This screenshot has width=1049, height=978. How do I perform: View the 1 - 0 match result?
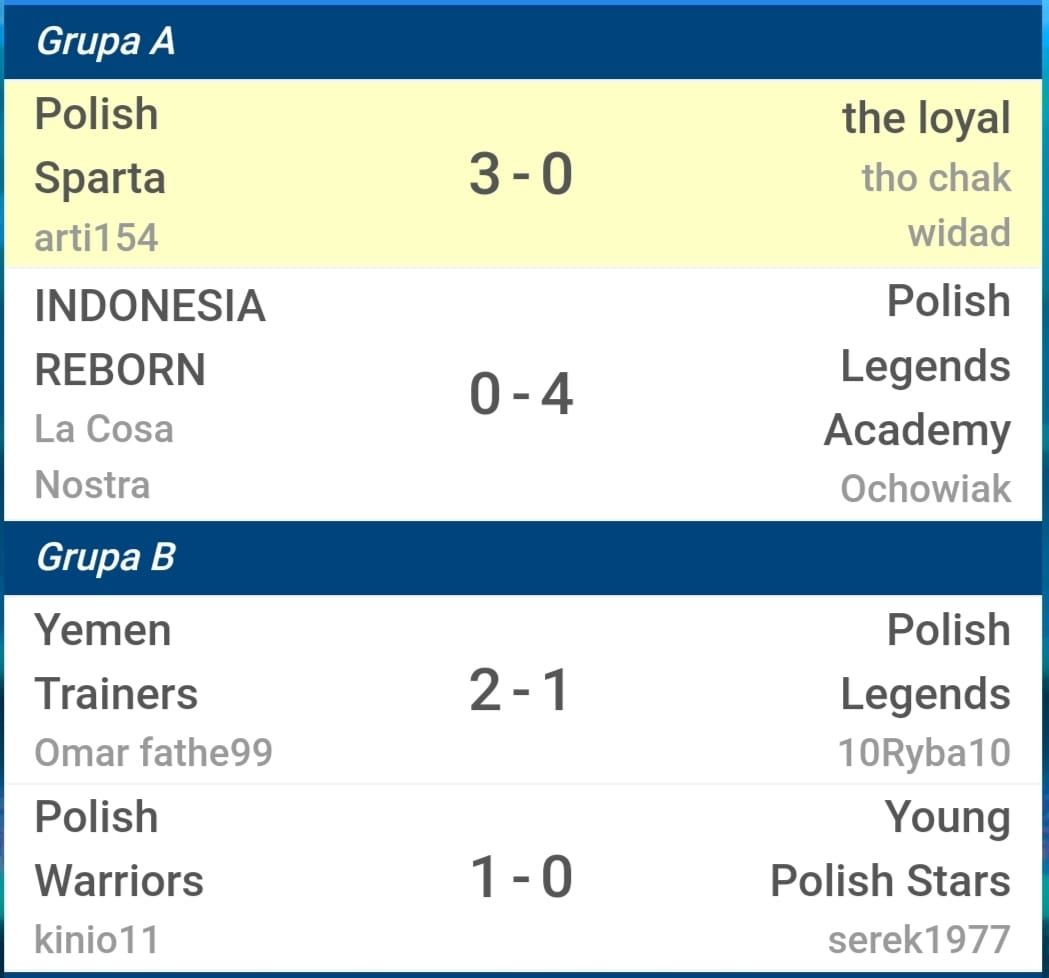click(521, 877)
